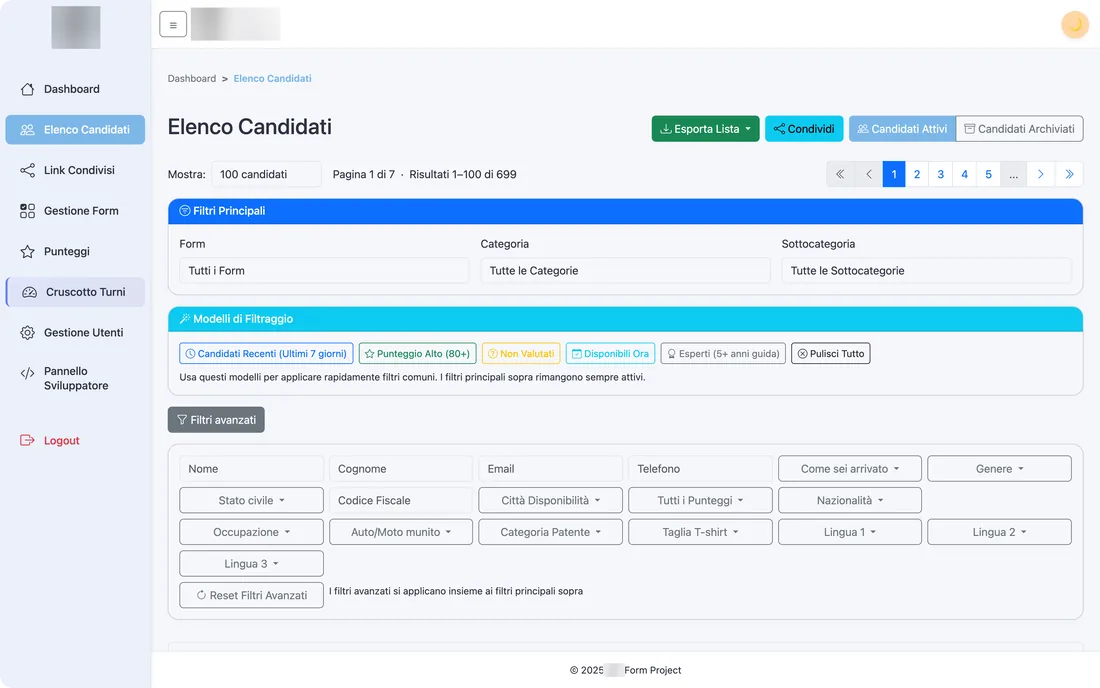The height and width of the screenshot is (688, 1100).
Task: Open the Lingua 1 dropdown
Action: pos(850,532)
